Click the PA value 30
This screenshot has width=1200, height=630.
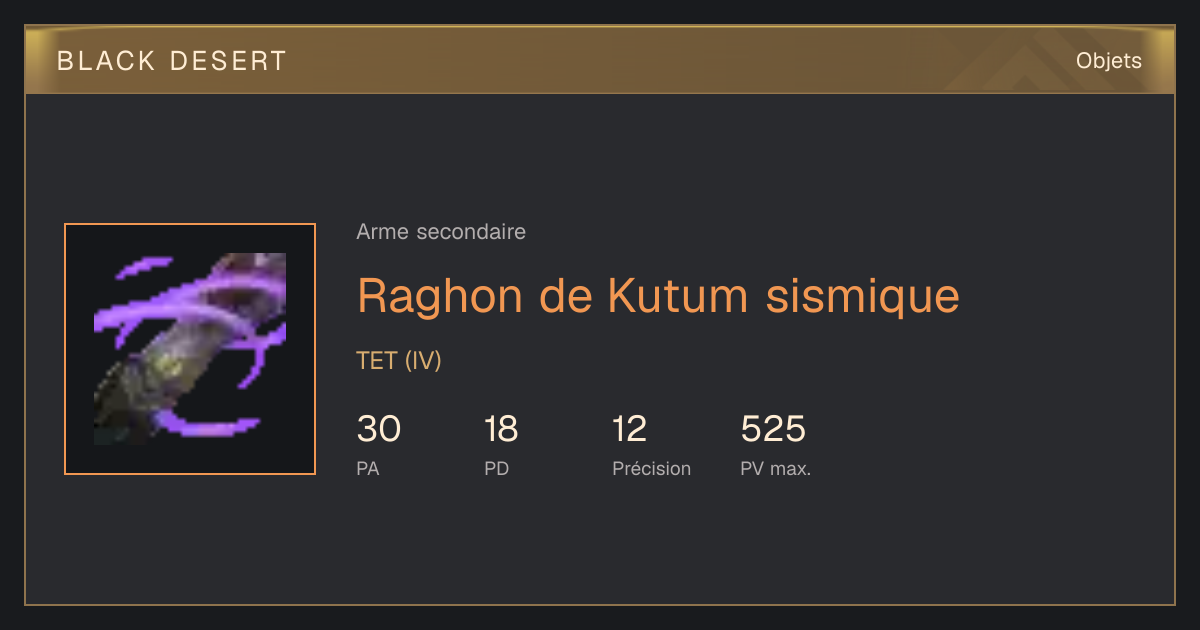pyautogui.click(x=379, y=429)
